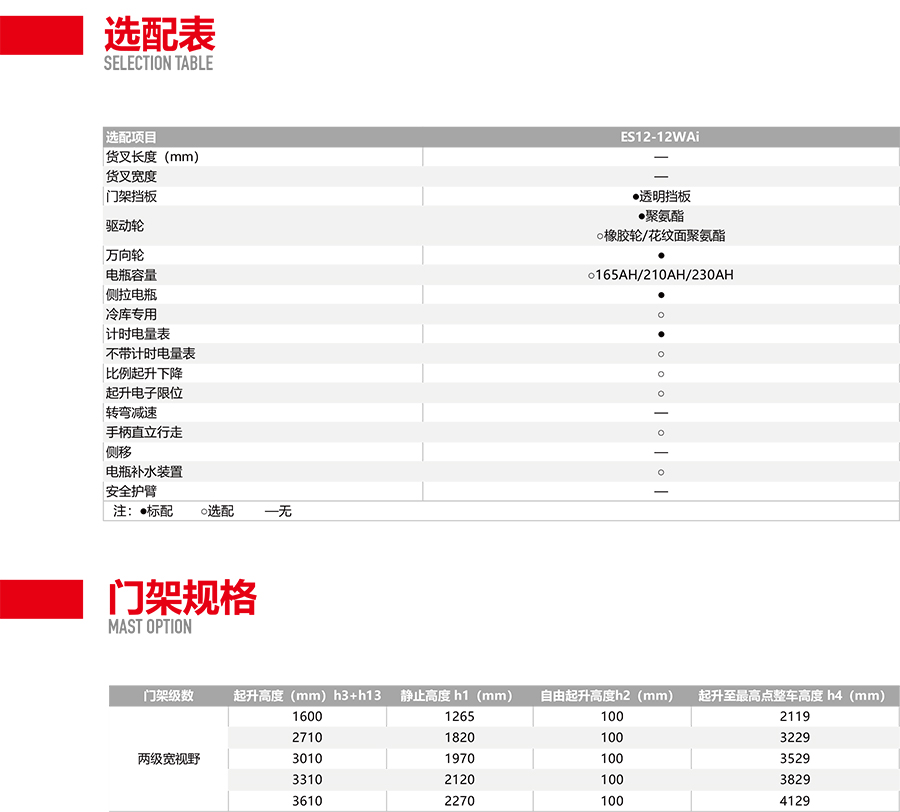This screenshot has width=900, height=812.
Task: Select the ES12-12WAi column header
Action: coord(660,137)
